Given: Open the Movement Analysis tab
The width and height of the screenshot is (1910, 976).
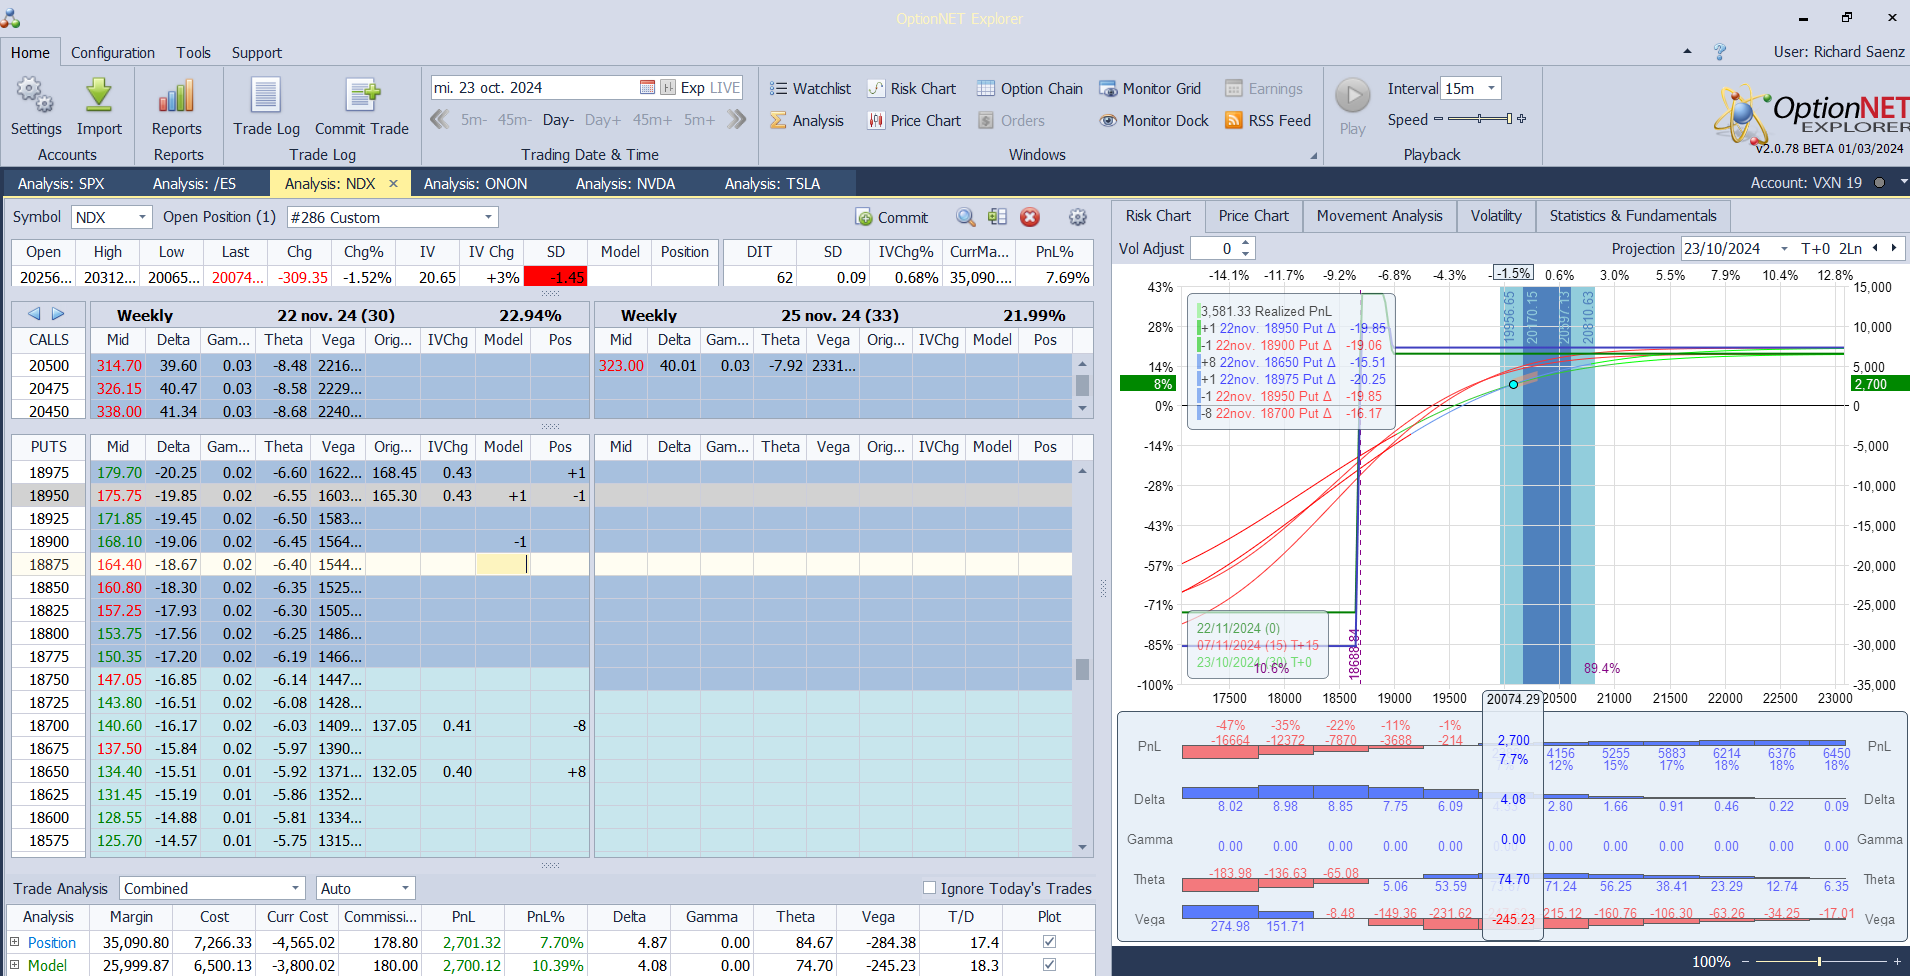Looking at the screenshot, I should [1379, 216].
